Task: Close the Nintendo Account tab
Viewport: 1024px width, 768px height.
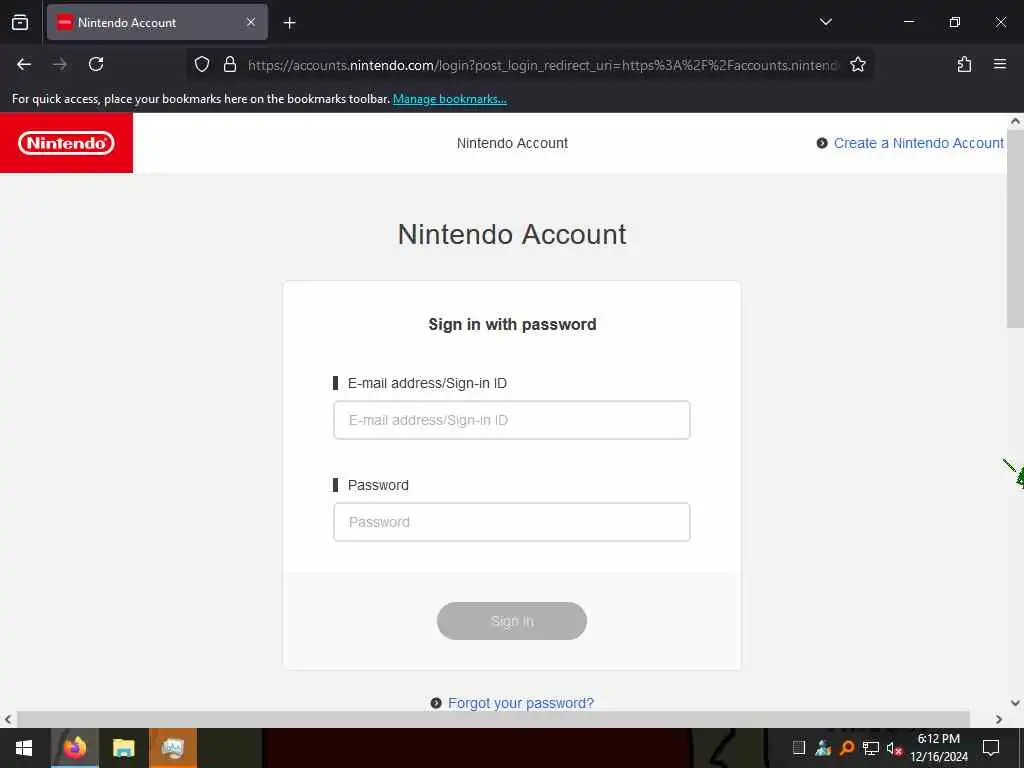Action: pos(251,22)
